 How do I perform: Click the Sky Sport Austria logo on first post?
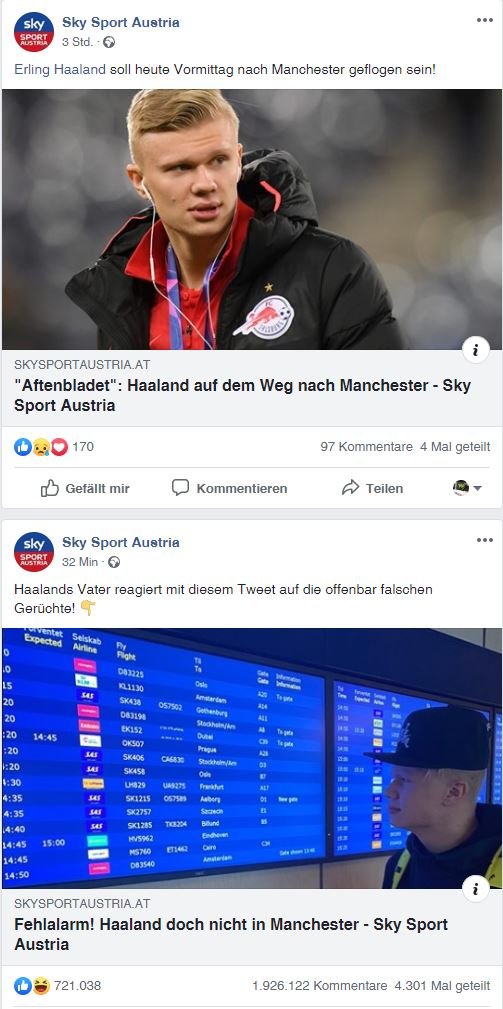point(33,32)
